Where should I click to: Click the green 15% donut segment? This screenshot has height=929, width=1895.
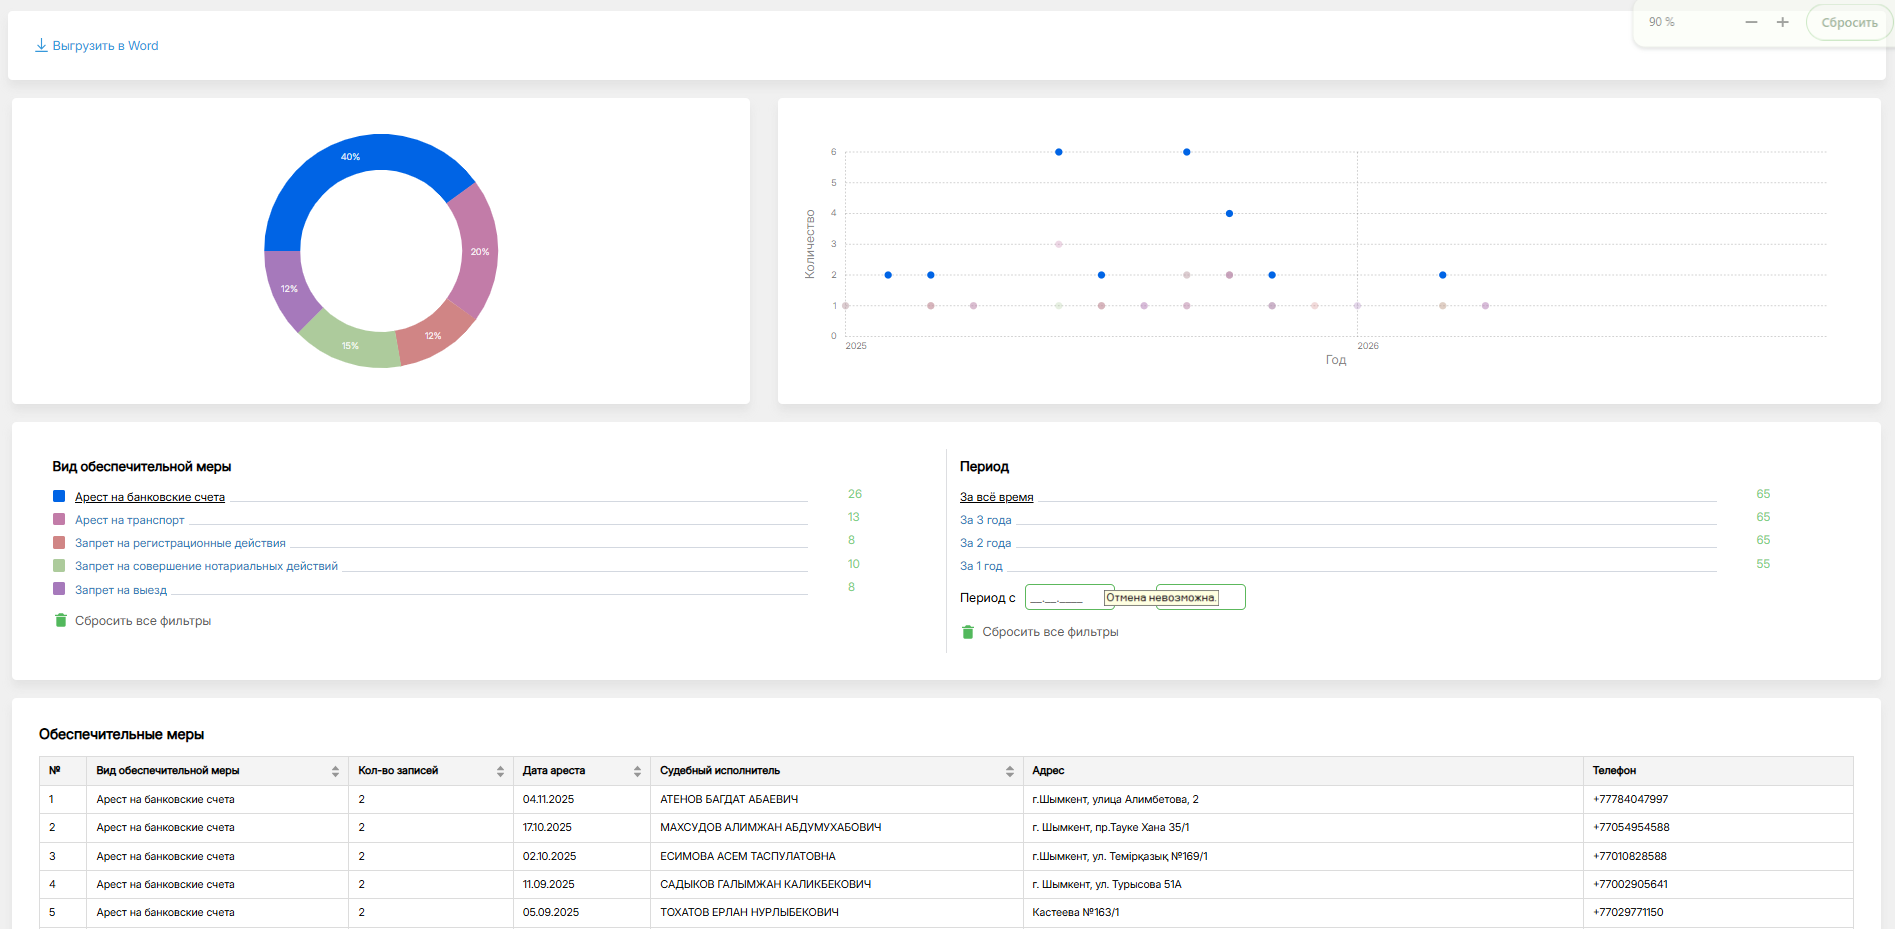tap(350, 343)
